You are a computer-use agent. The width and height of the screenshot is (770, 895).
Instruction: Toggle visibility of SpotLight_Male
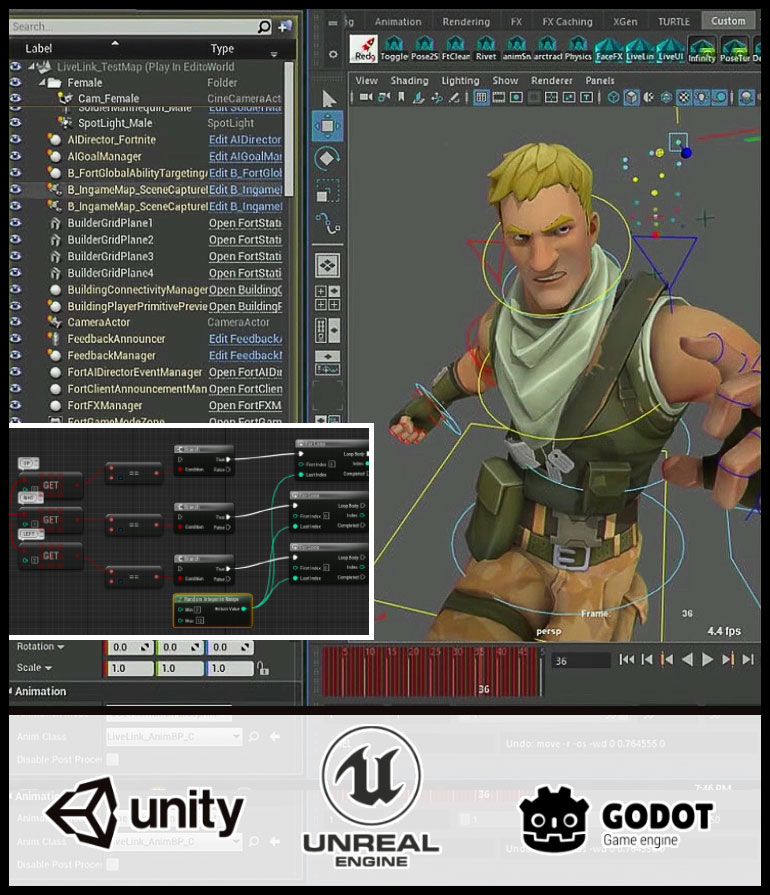click(15, 122)
